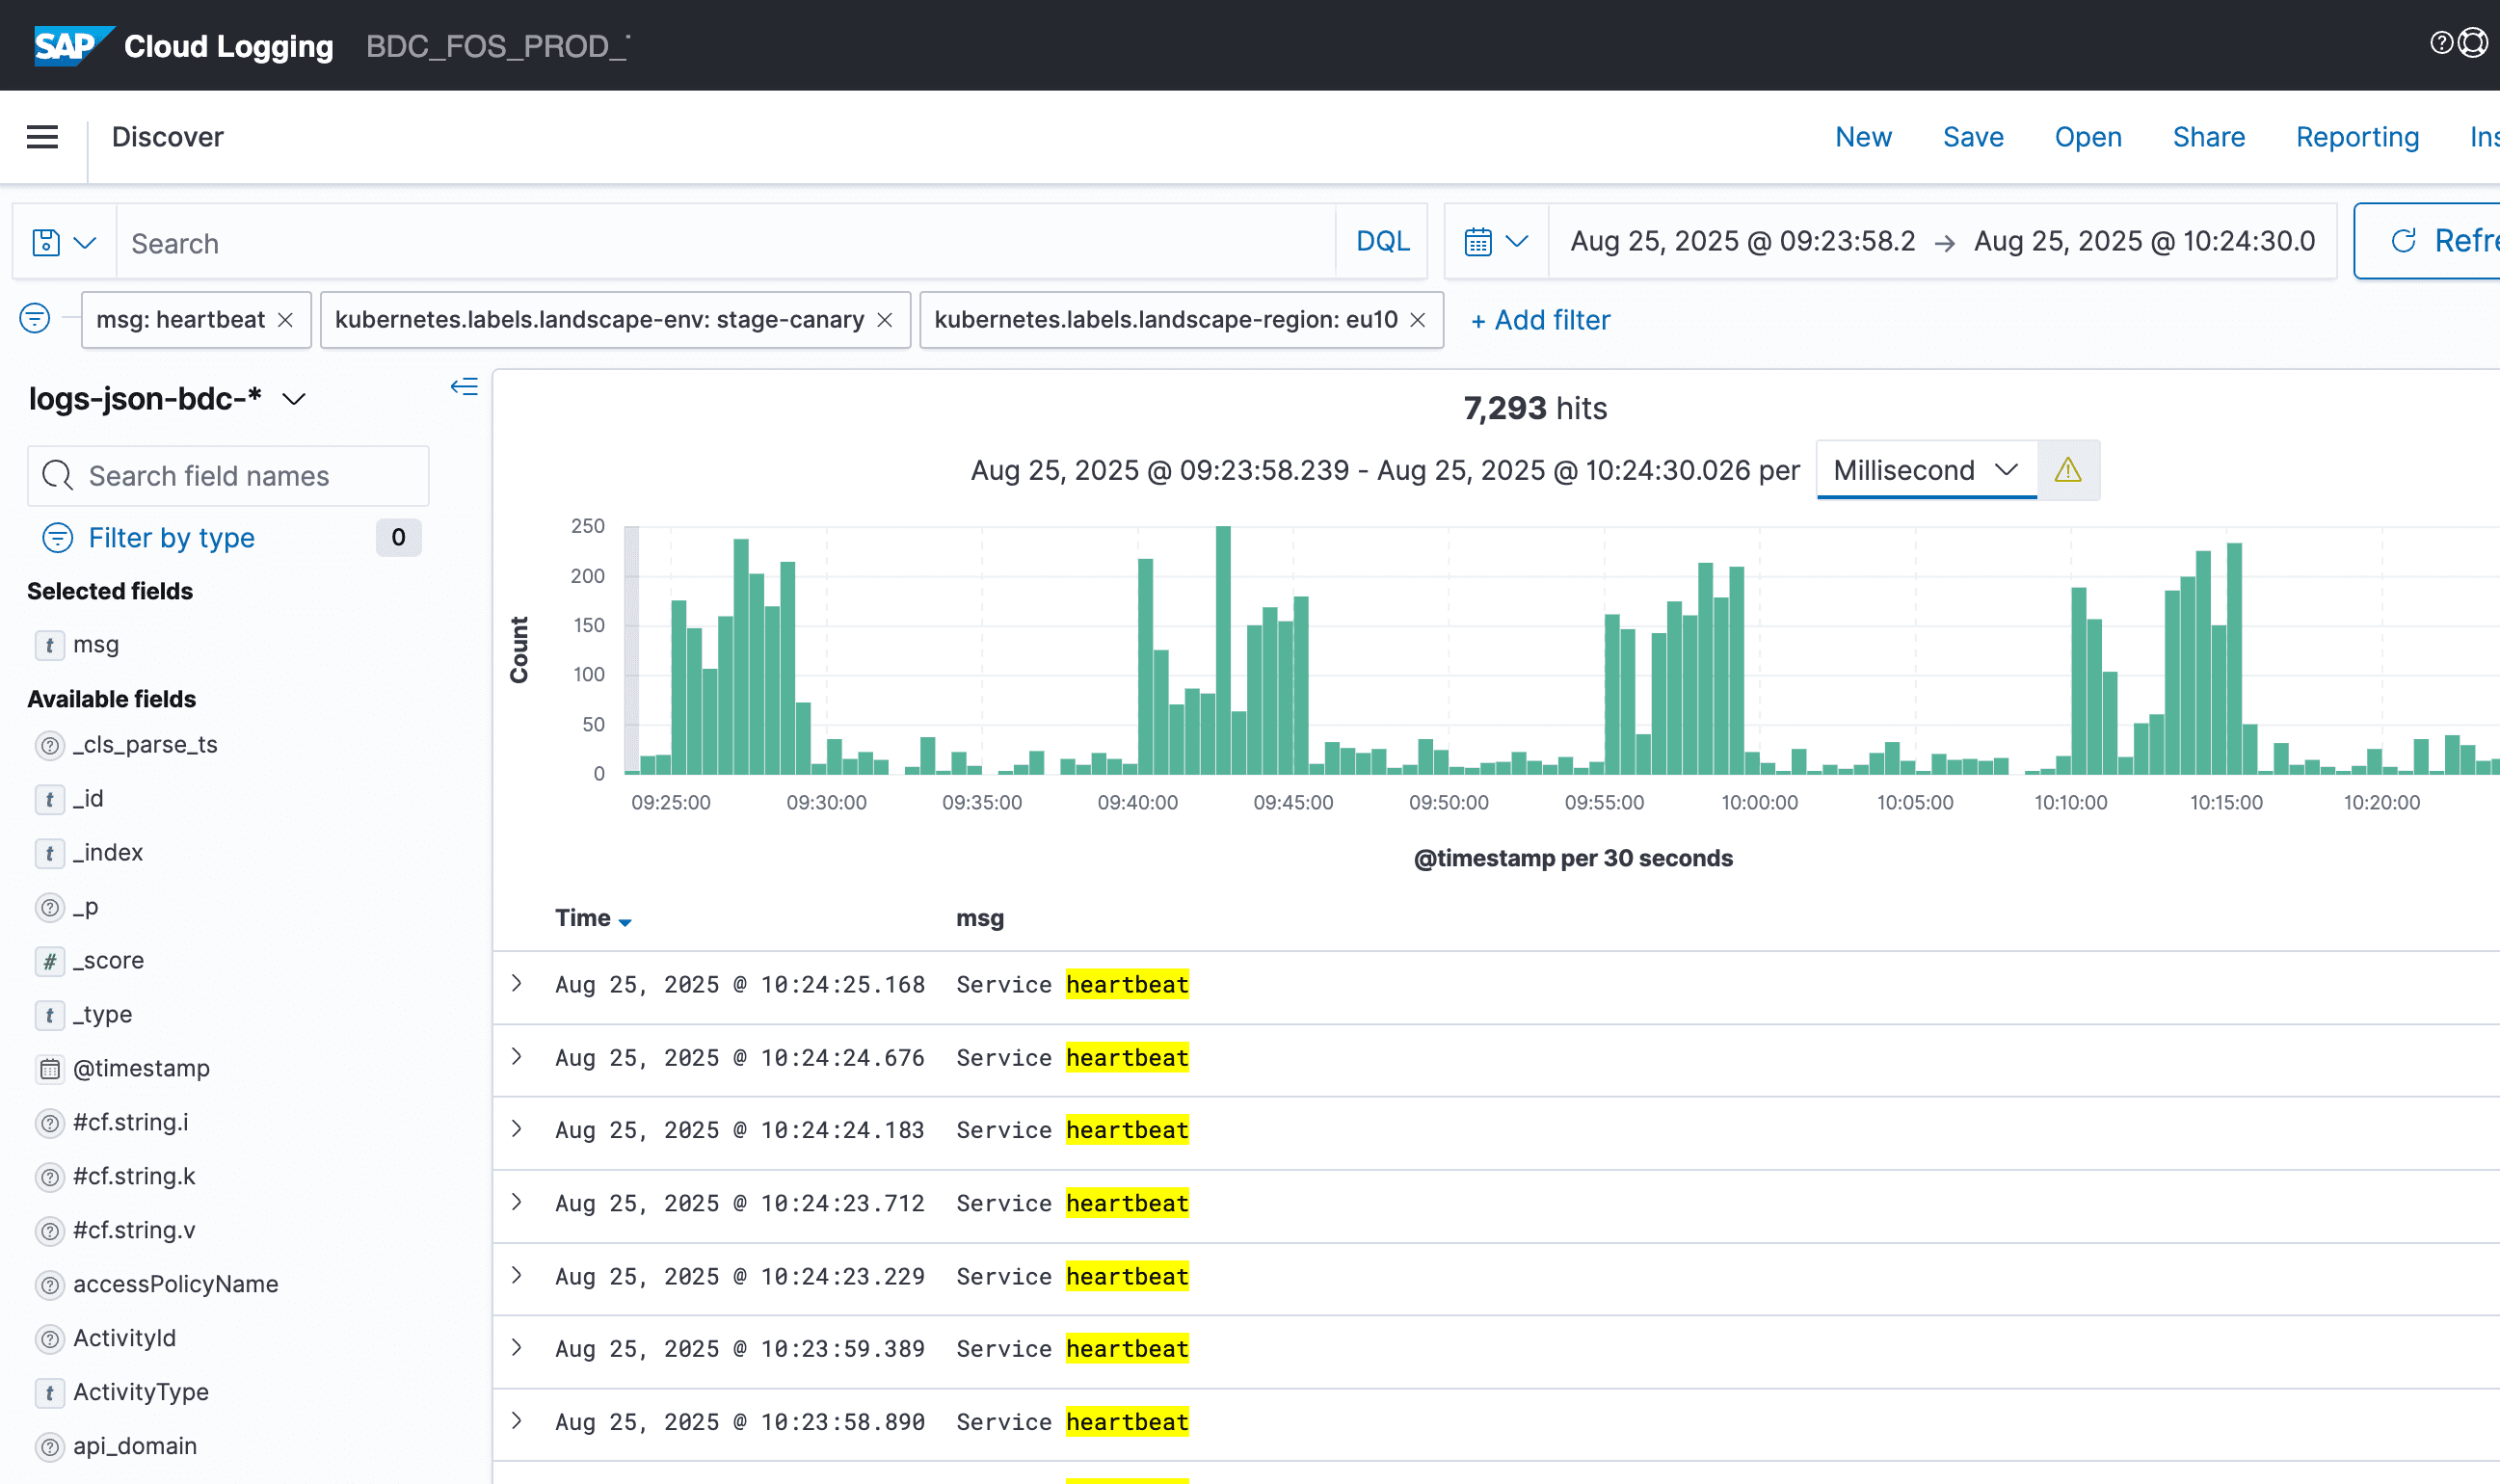Viewport: 2500px width, 1484px height.
Task: Open the logs-json-bdc-* index pattern dropdown
Action: click(x=293, y=399)
